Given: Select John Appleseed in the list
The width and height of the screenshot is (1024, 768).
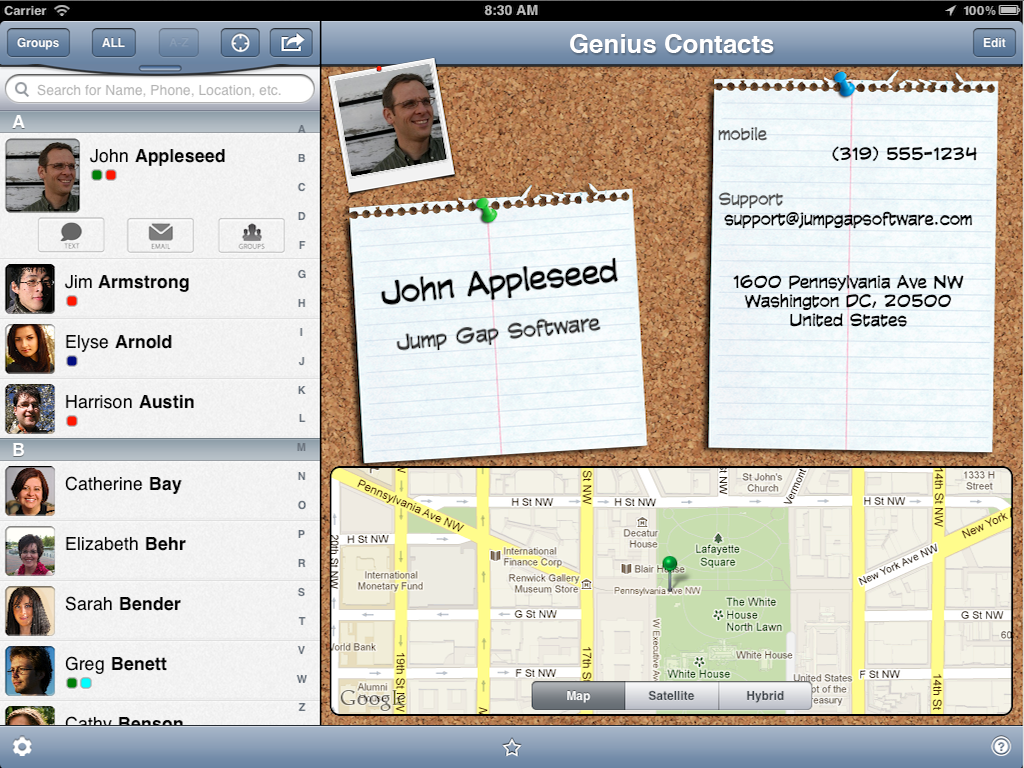Looking at the screenshot, I should tap(157, 156).
